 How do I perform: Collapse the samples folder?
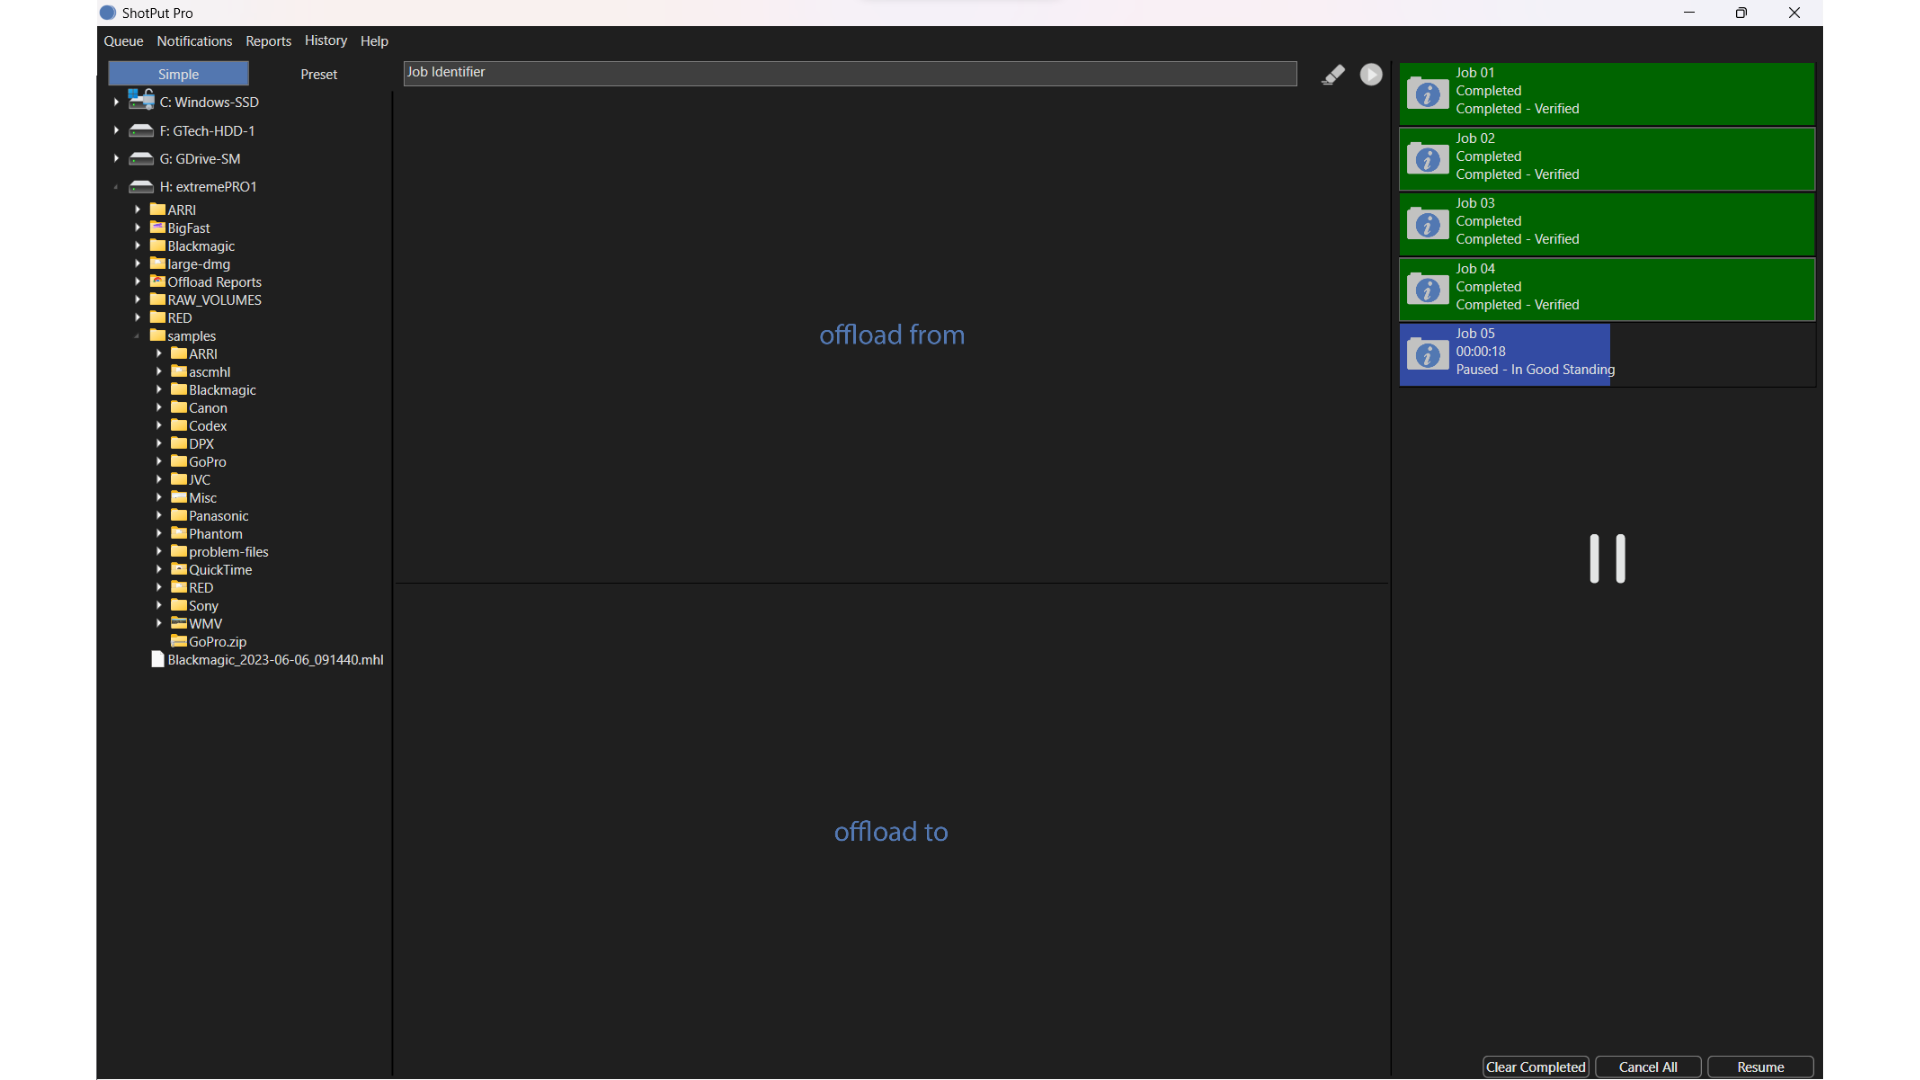pos(137,336)
